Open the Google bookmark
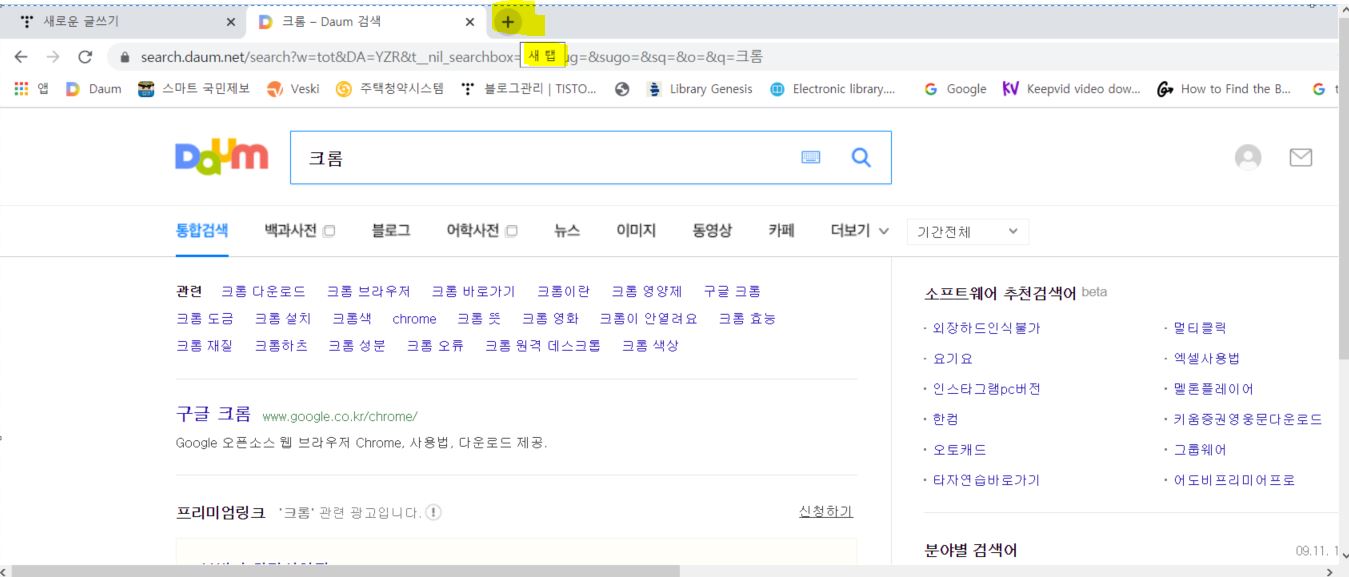 [955, 89]
